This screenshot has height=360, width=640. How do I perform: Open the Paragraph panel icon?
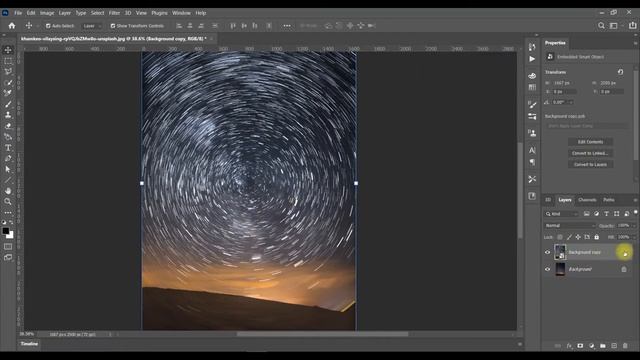[x=532, y=162]
